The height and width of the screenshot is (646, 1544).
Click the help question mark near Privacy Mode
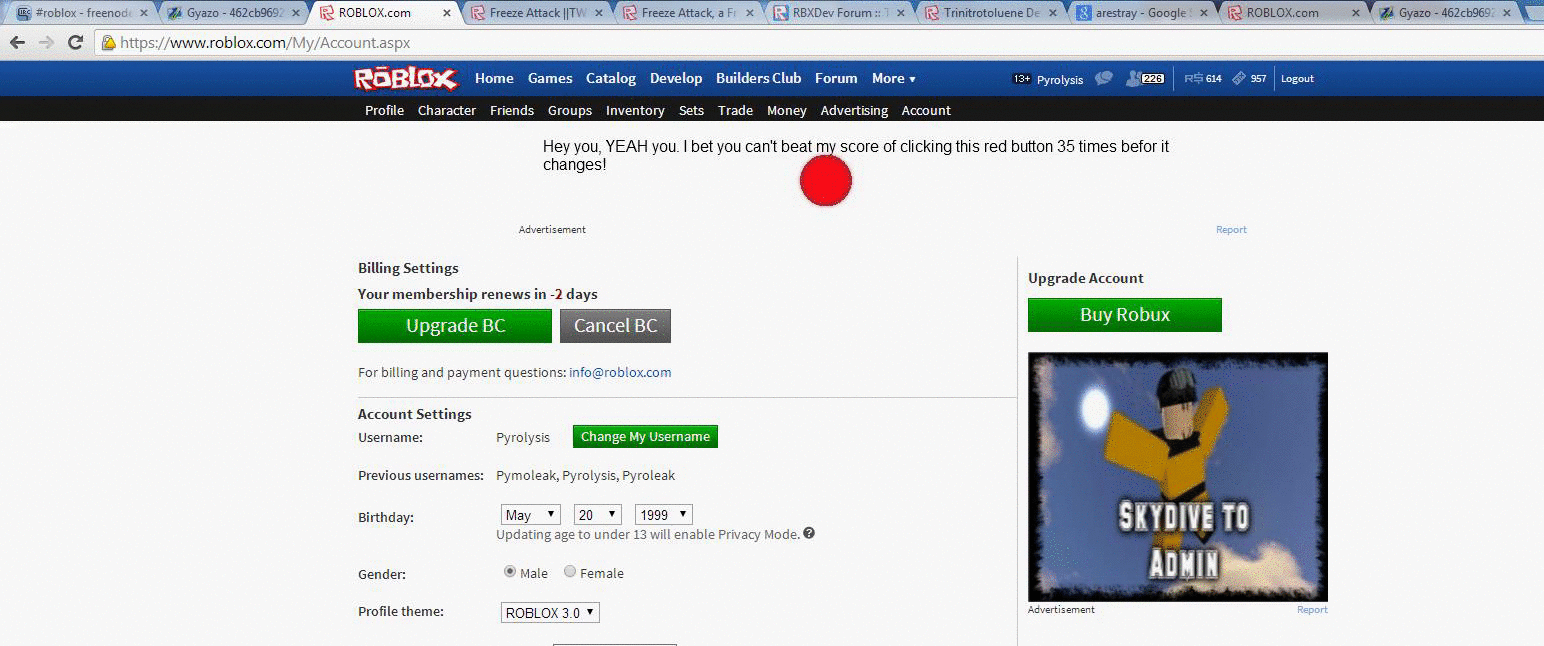pos(809,533)
